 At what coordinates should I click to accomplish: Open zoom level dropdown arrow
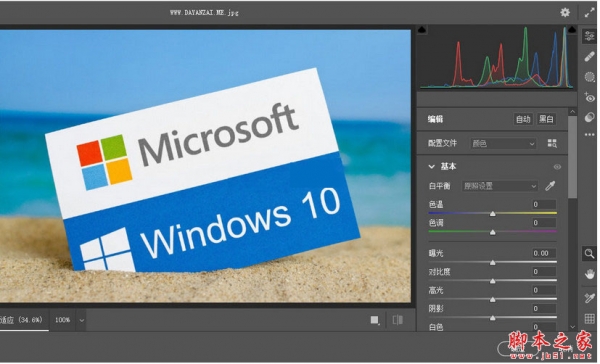tap(82, 320)
